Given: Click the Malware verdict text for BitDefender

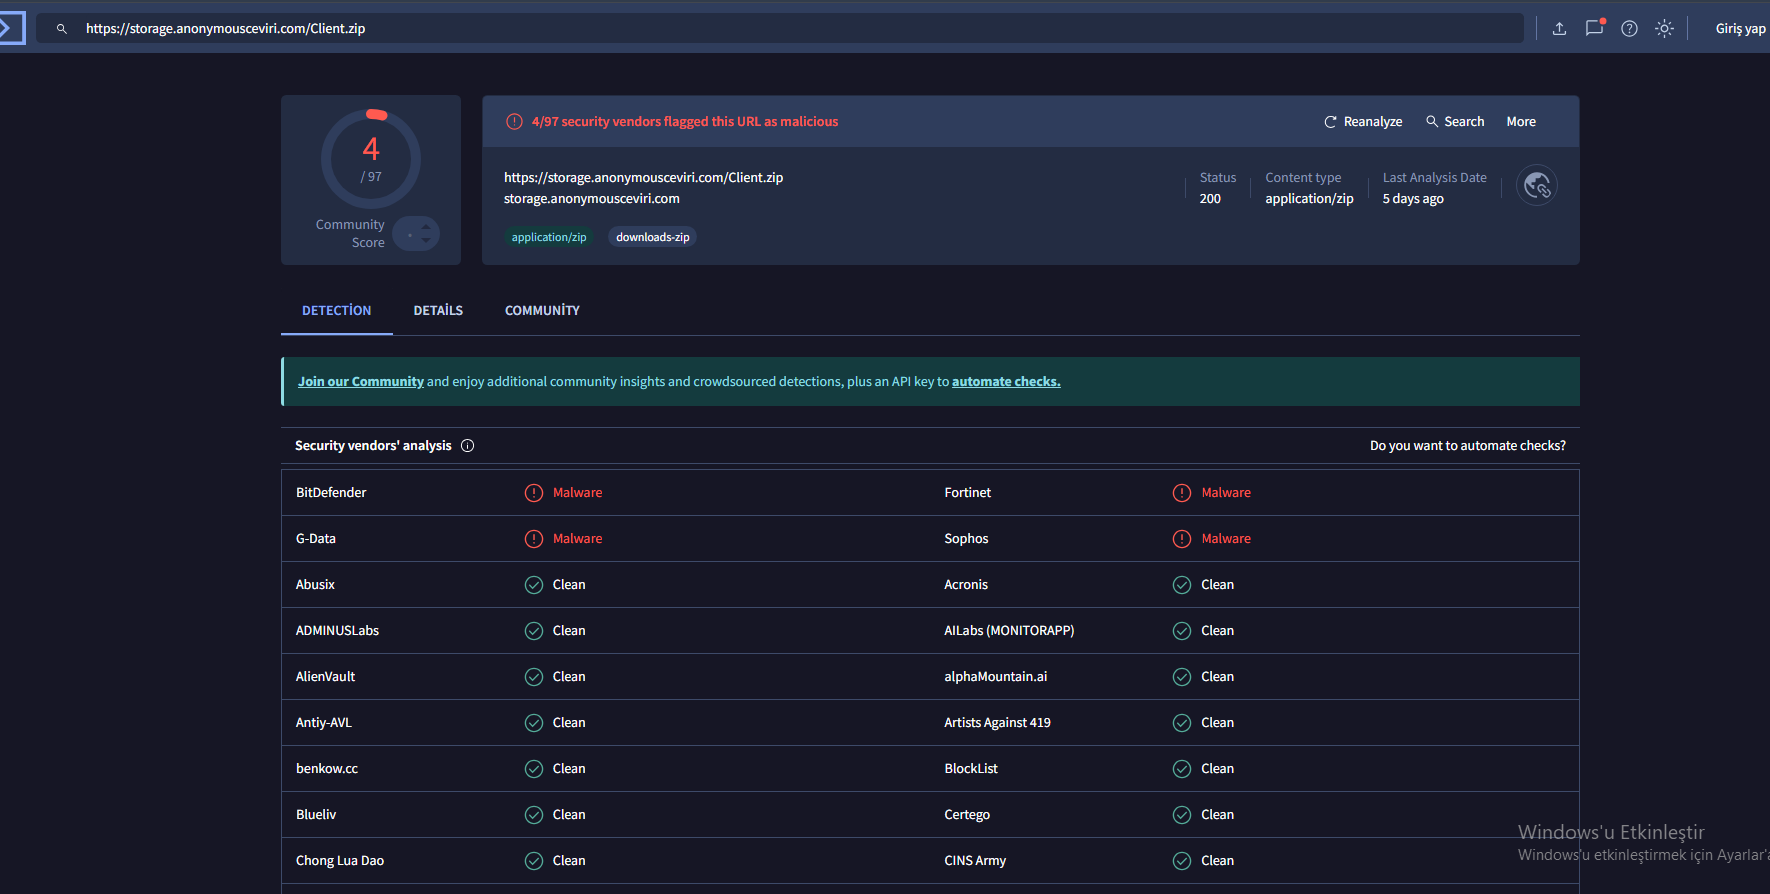Looking at the screenshot, I should (578, 493).
